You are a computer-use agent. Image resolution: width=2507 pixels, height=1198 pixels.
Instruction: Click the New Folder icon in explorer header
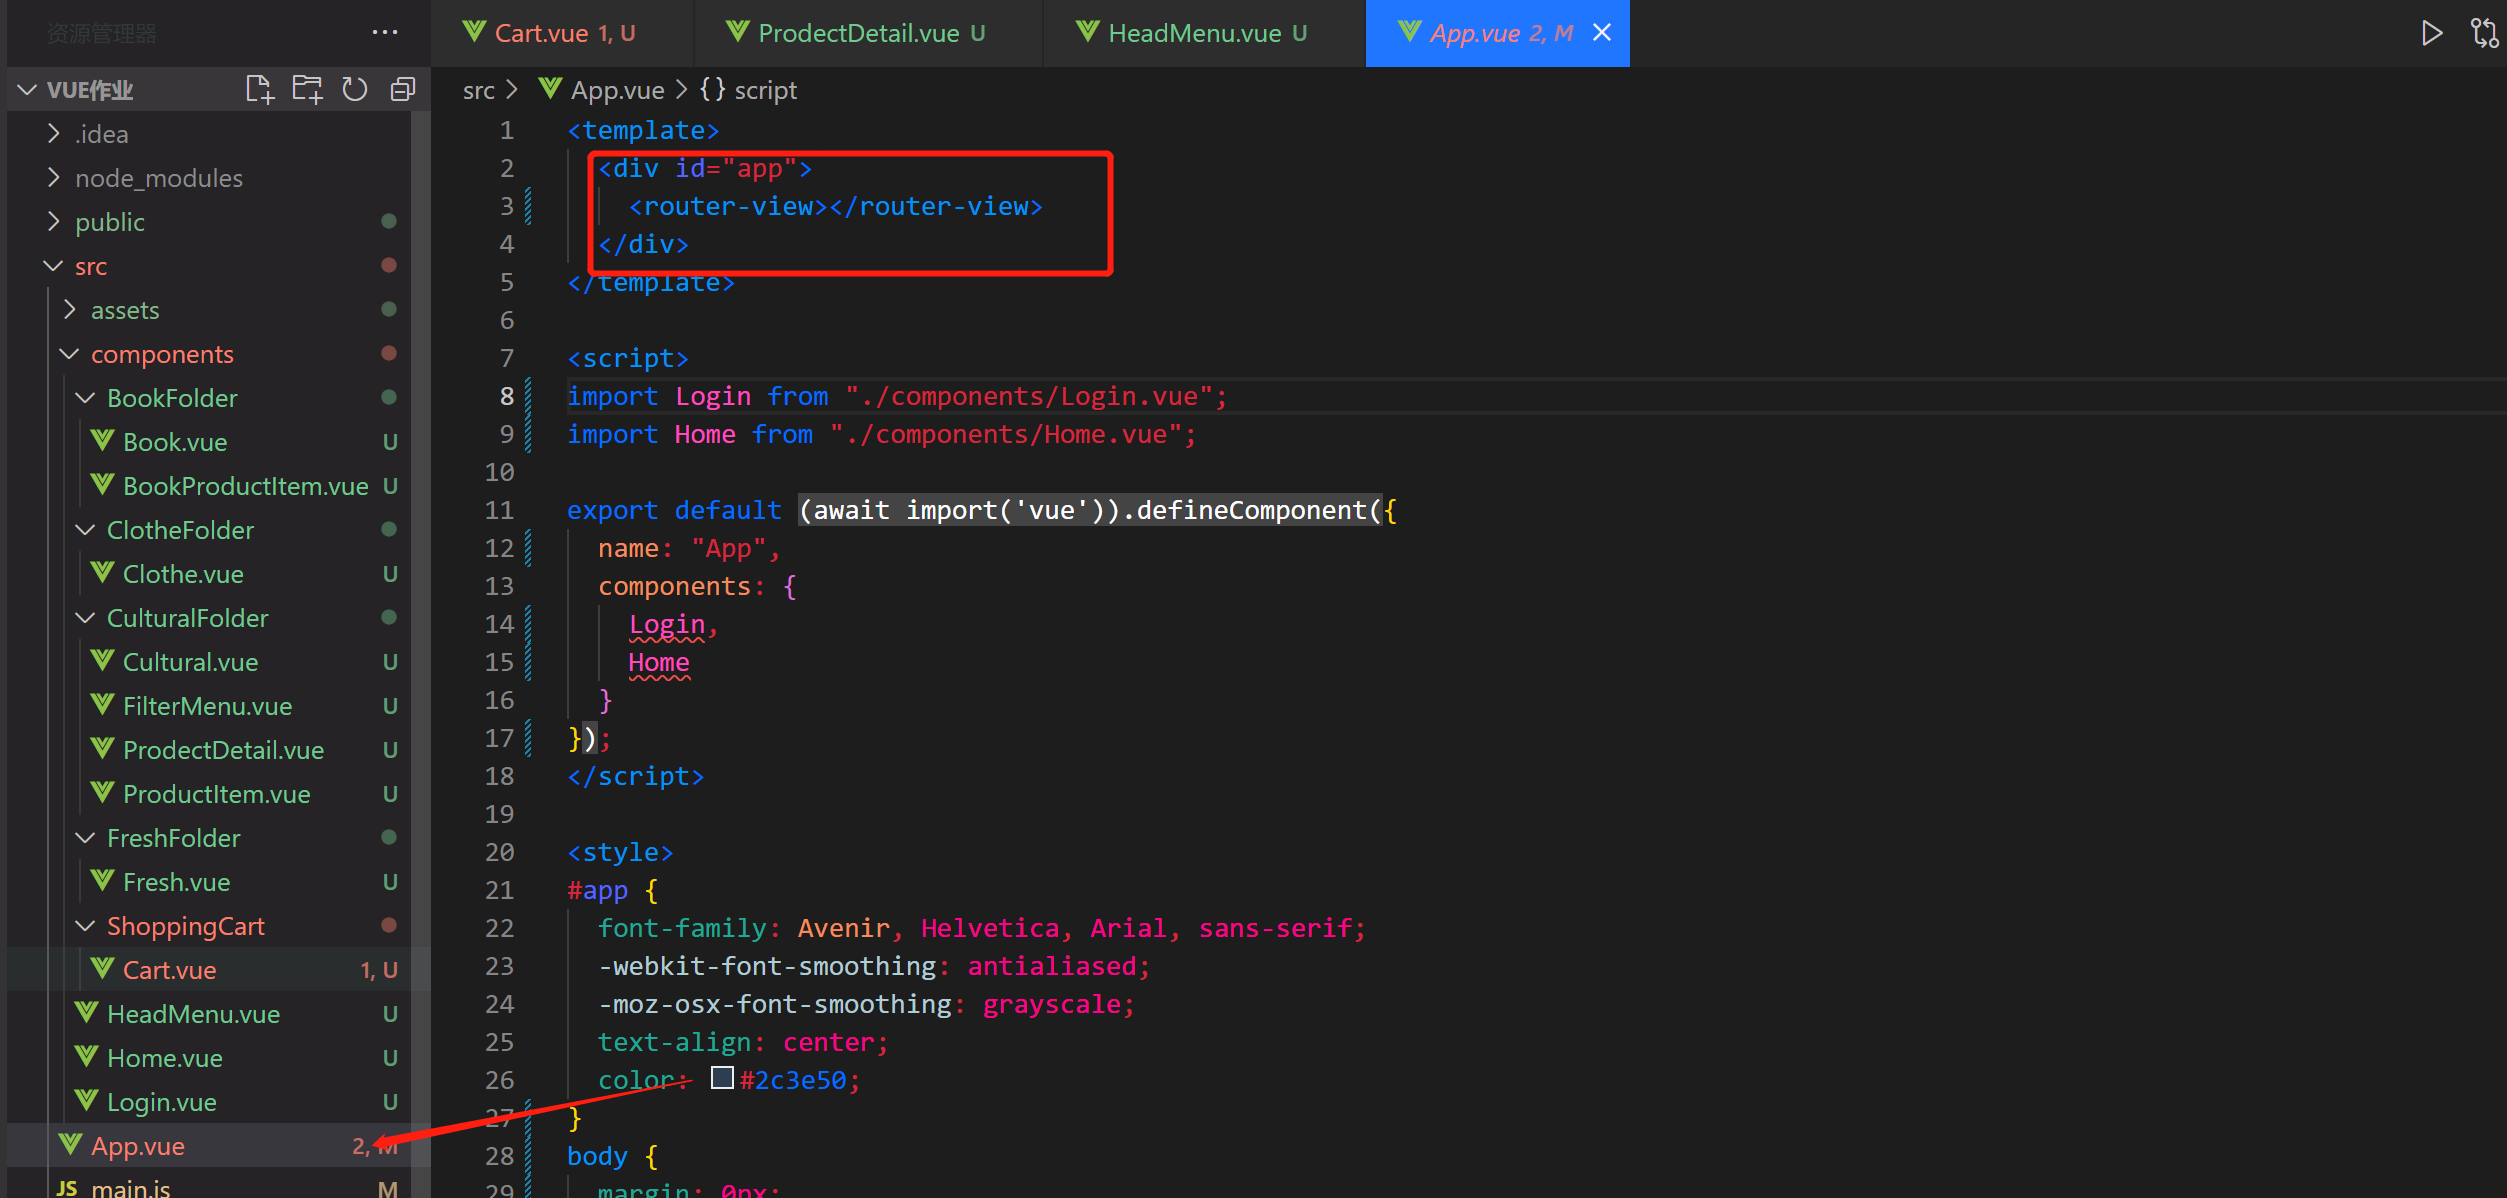(307, 90)
